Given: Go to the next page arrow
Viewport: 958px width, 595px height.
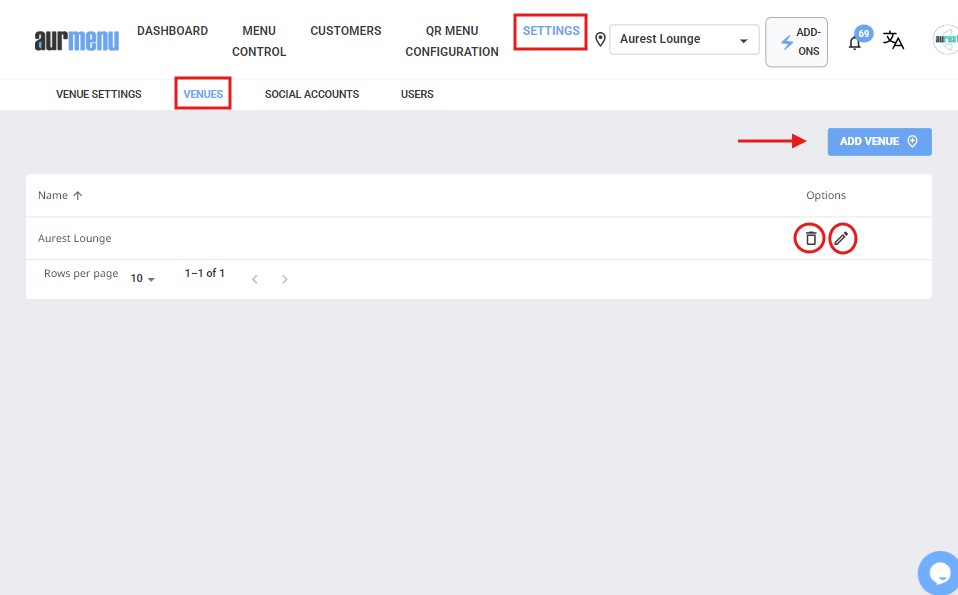Looking at the screenshot, I should (x=285, y=279).
